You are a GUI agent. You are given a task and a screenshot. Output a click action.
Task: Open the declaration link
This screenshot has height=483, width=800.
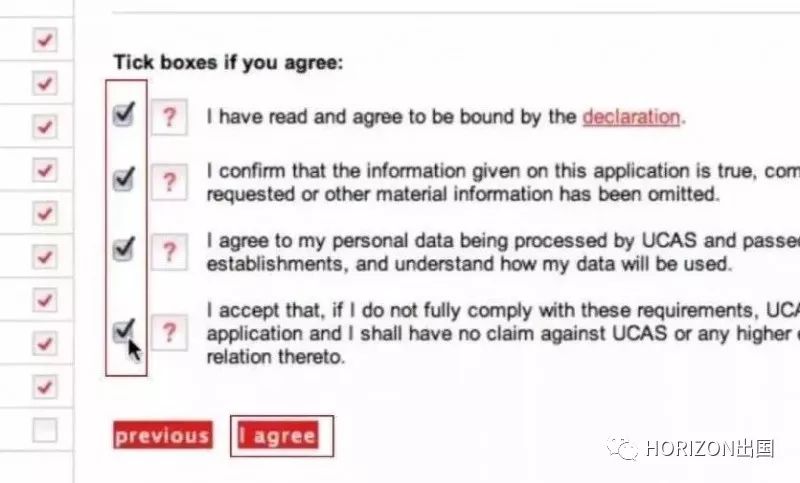click(631, 117)
